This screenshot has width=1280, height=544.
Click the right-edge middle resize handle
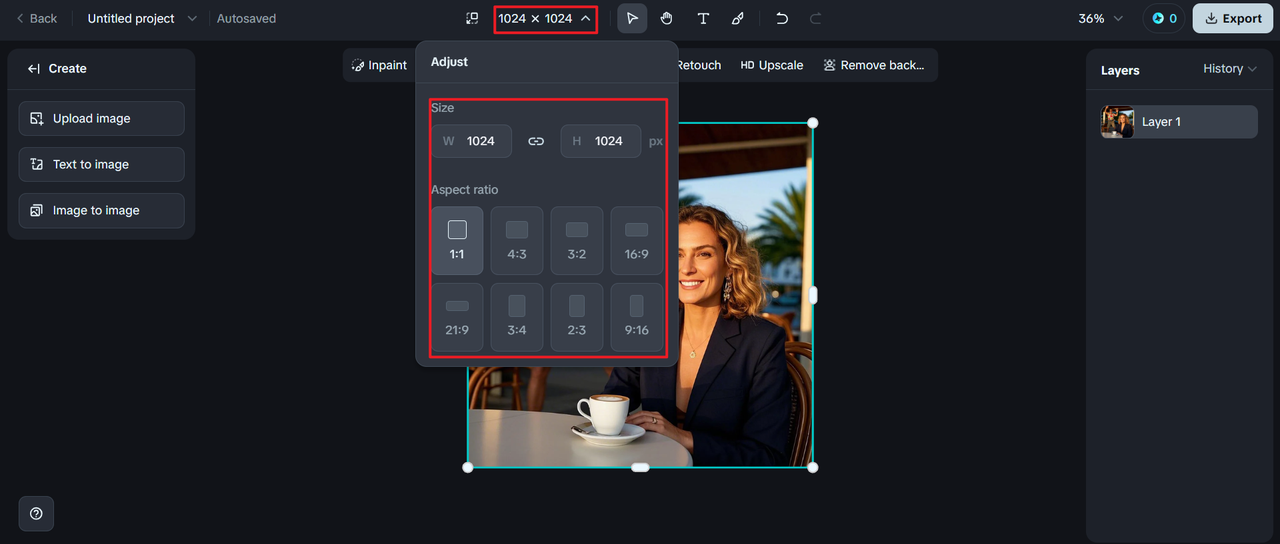tap(813, 295)
